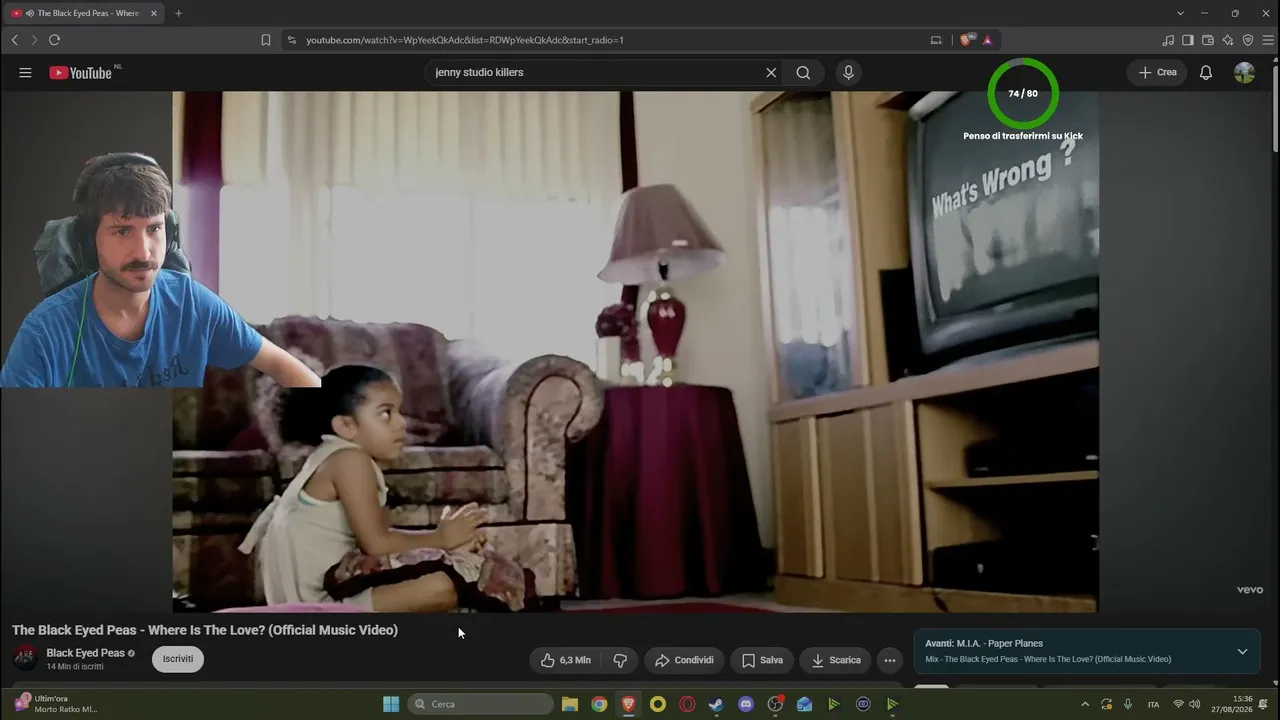Open Leo AI sparkle icon
The width and height of the screenshot is (1280, 720).
[1228, 40]
